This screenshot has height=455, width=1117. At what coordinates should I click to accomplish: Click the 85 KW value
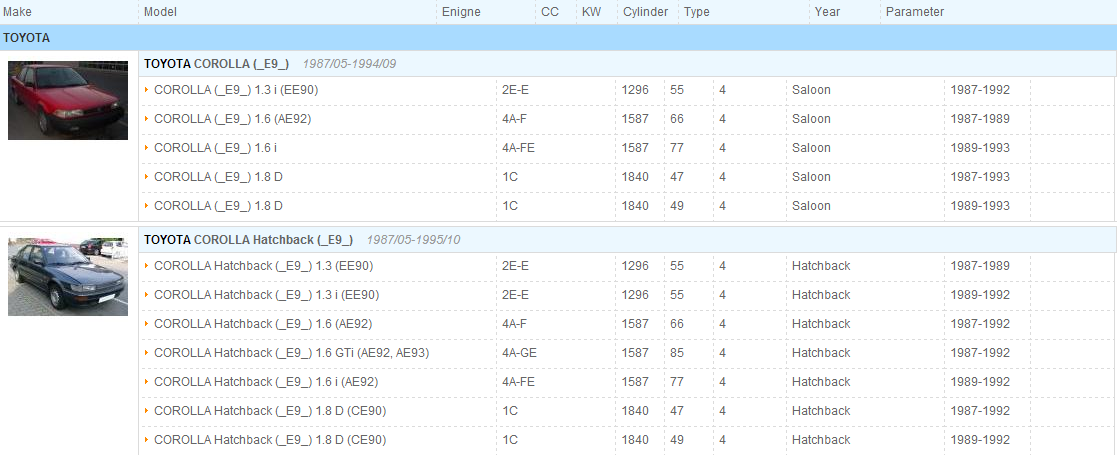point(677,352)
